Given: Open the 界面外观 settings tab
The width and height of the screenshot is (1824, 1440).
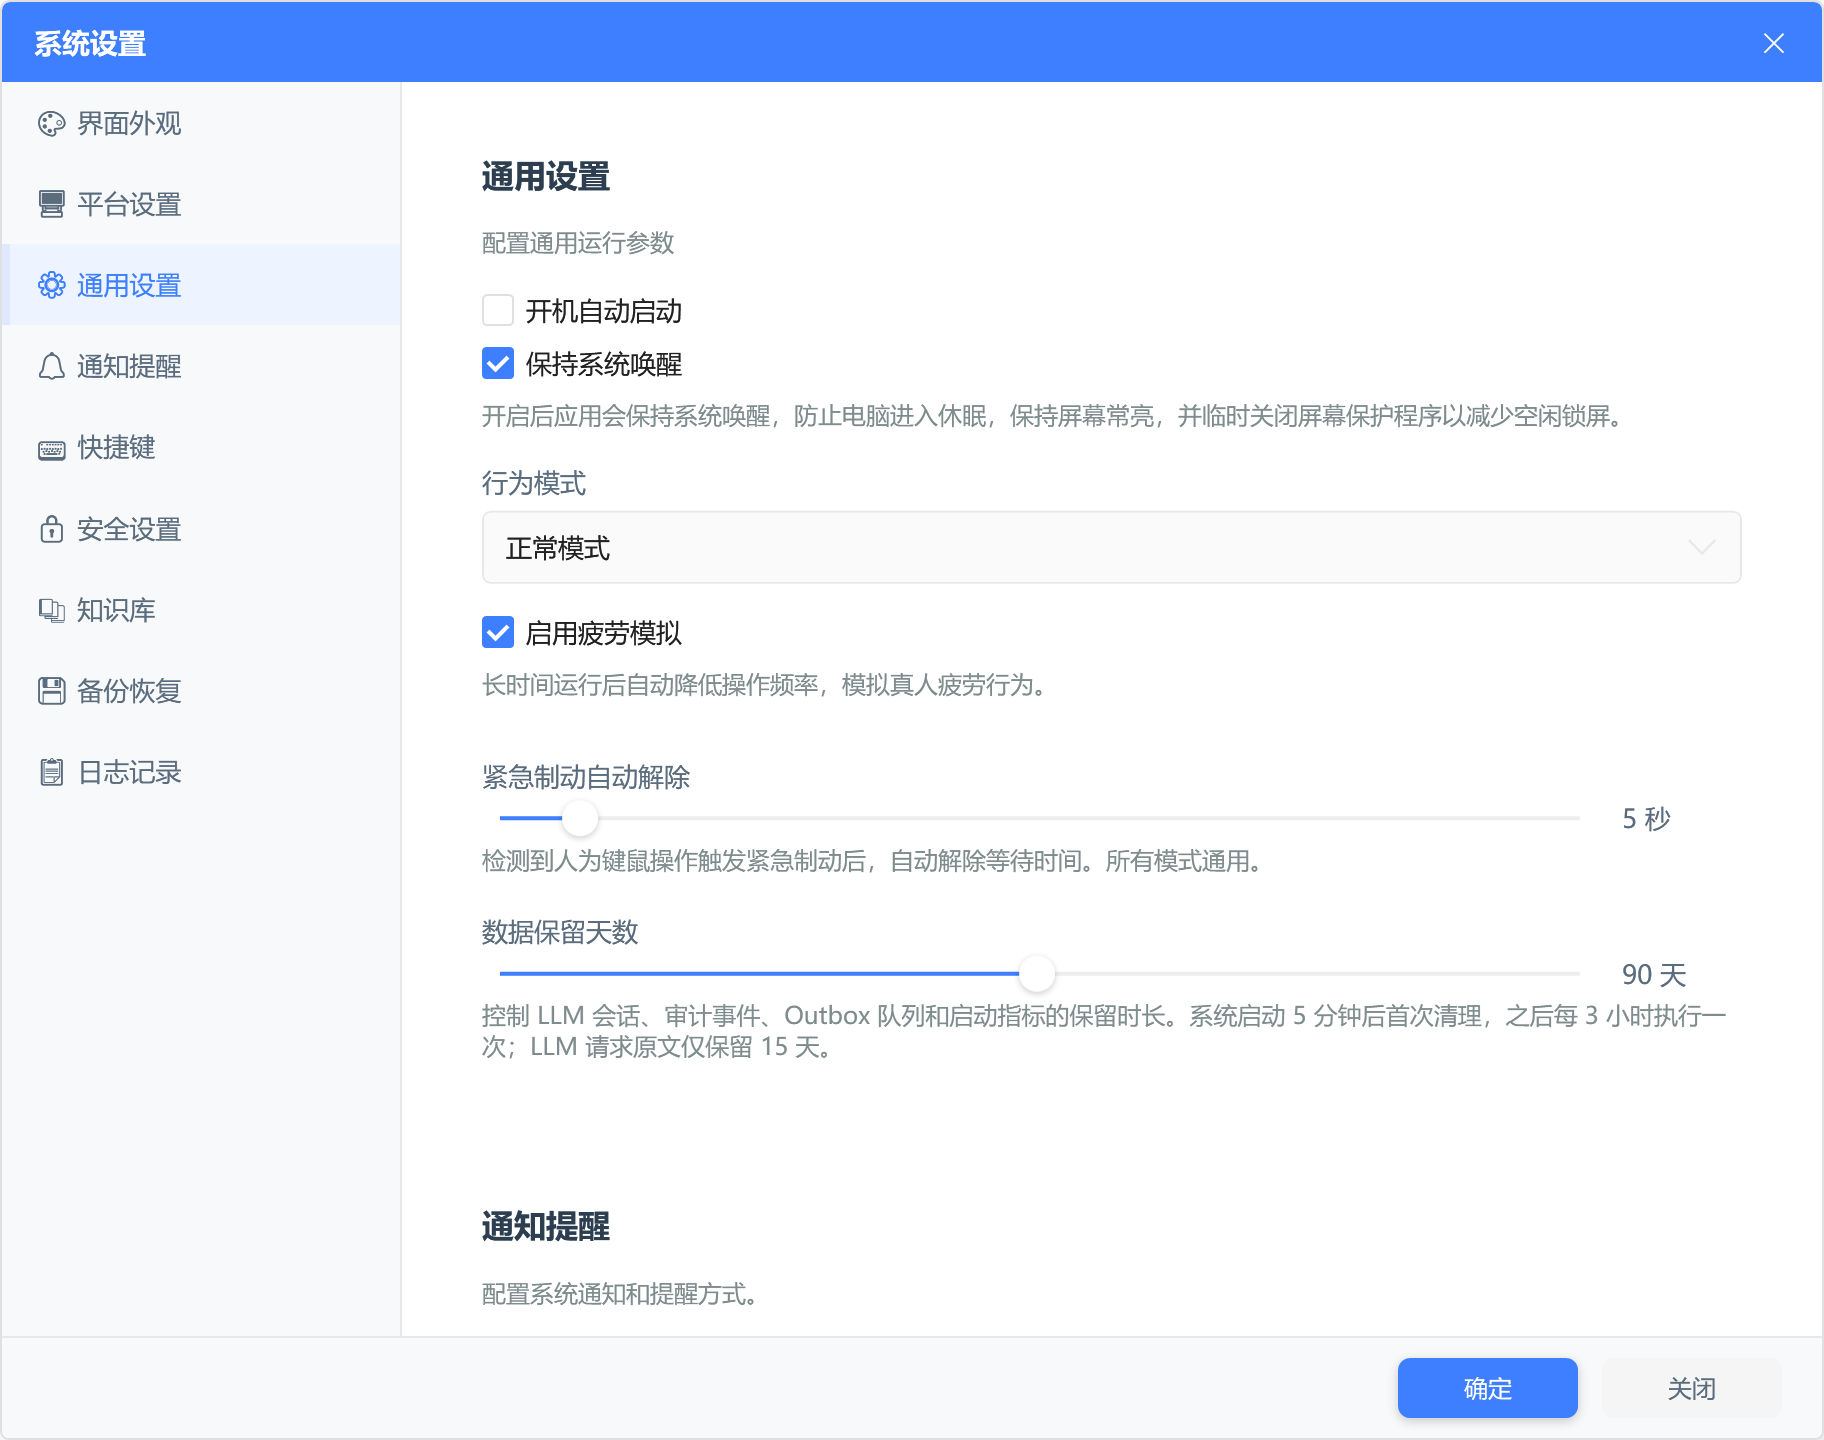Looking at the screenshot, I should tap(201, 124).
